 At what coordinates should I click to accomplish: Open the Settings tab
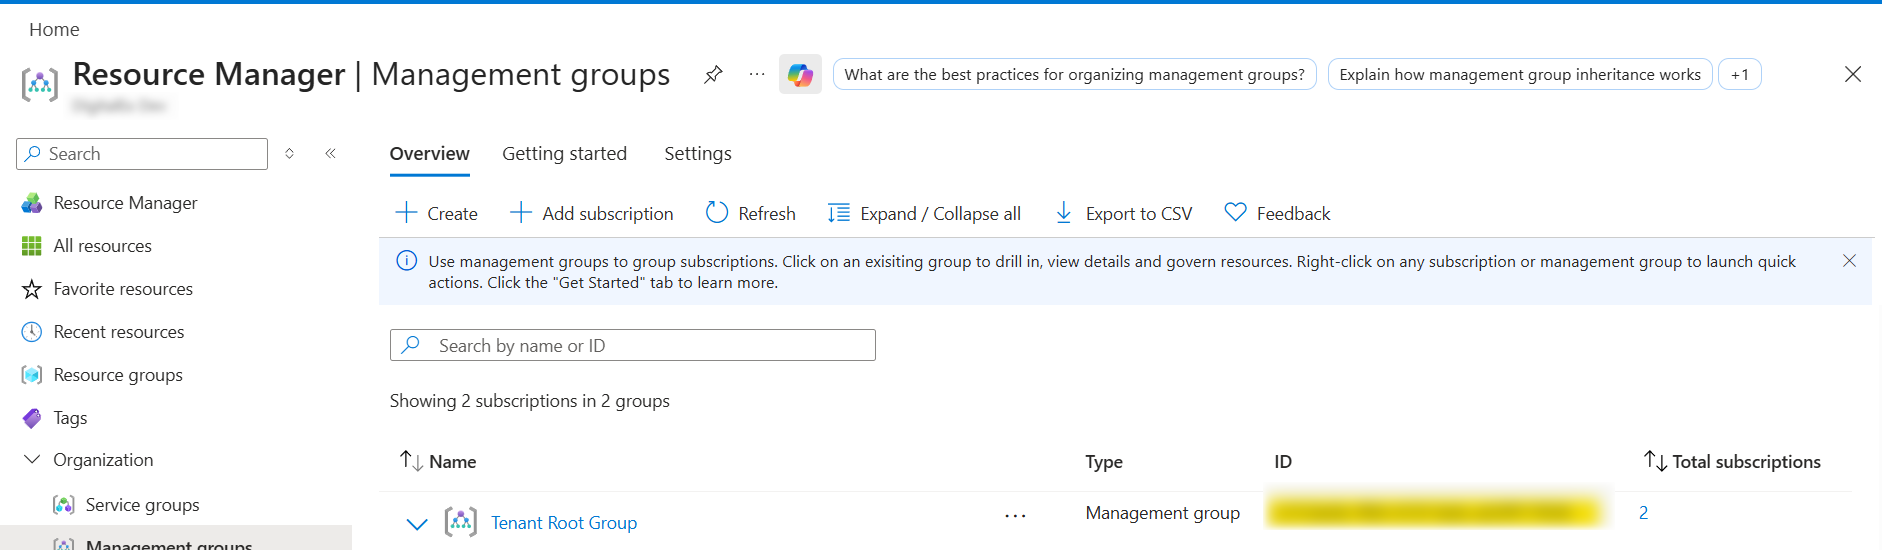coord(697,154)
